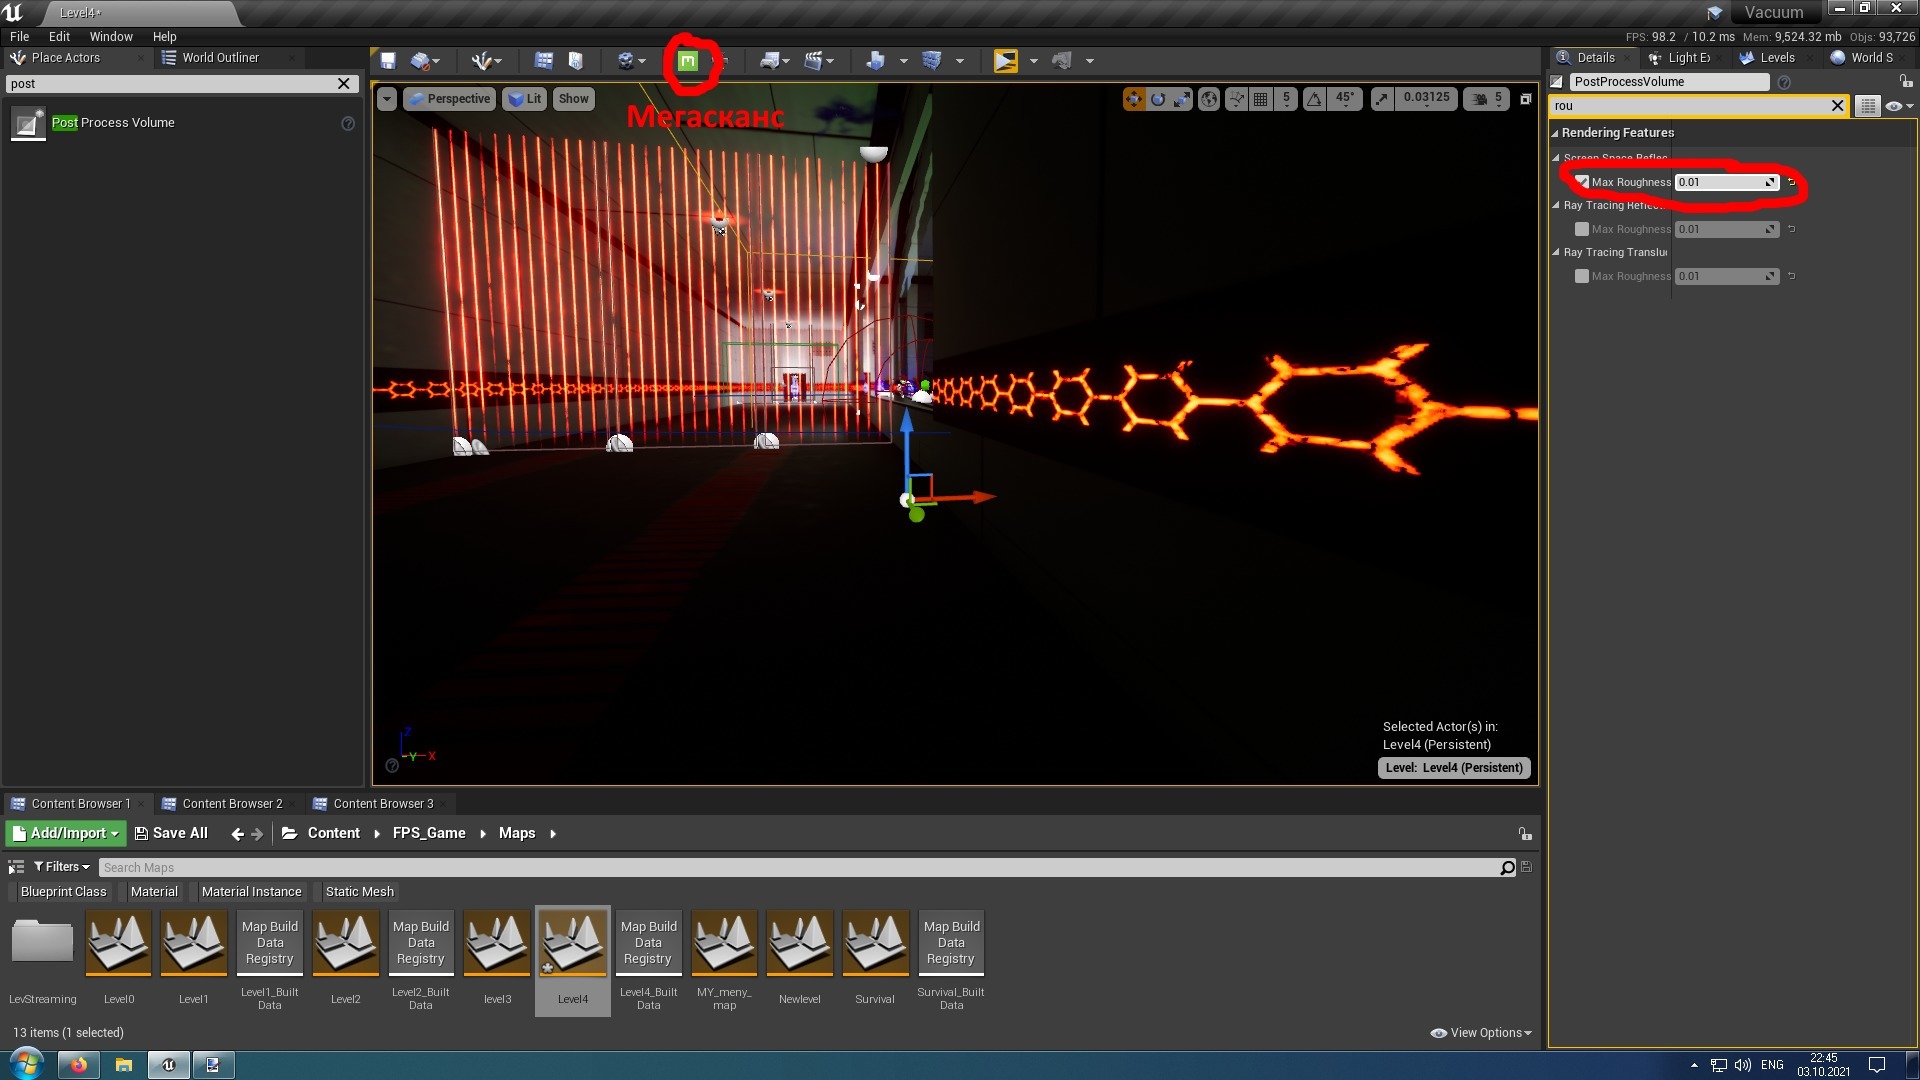Toggle rotation snapping in the viewport toolbar
Image resolution: width=1920 pixels, height=1080 pixels.
coord(1314,99)
